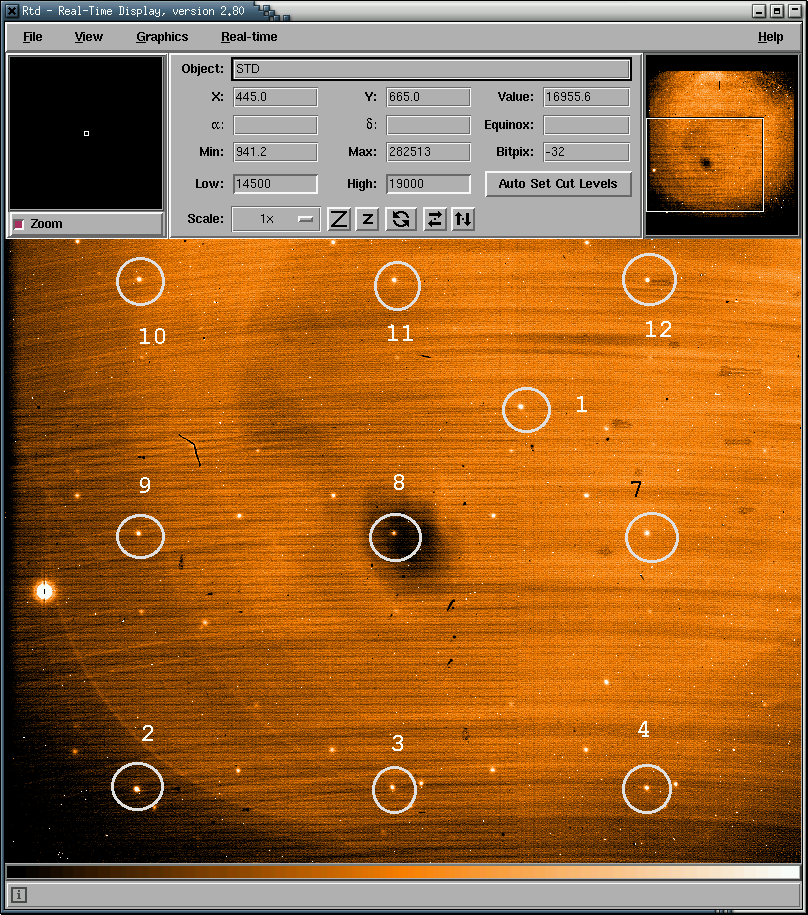Flip image vertically with the up-down arrows icon

click(x=463, y=219)
